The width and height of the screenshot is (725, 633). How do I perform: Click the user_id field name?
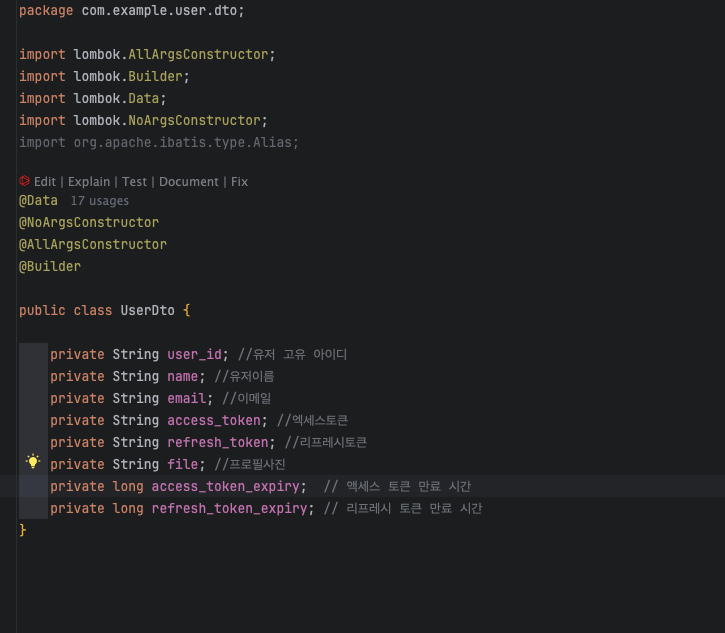click(194, 354)
